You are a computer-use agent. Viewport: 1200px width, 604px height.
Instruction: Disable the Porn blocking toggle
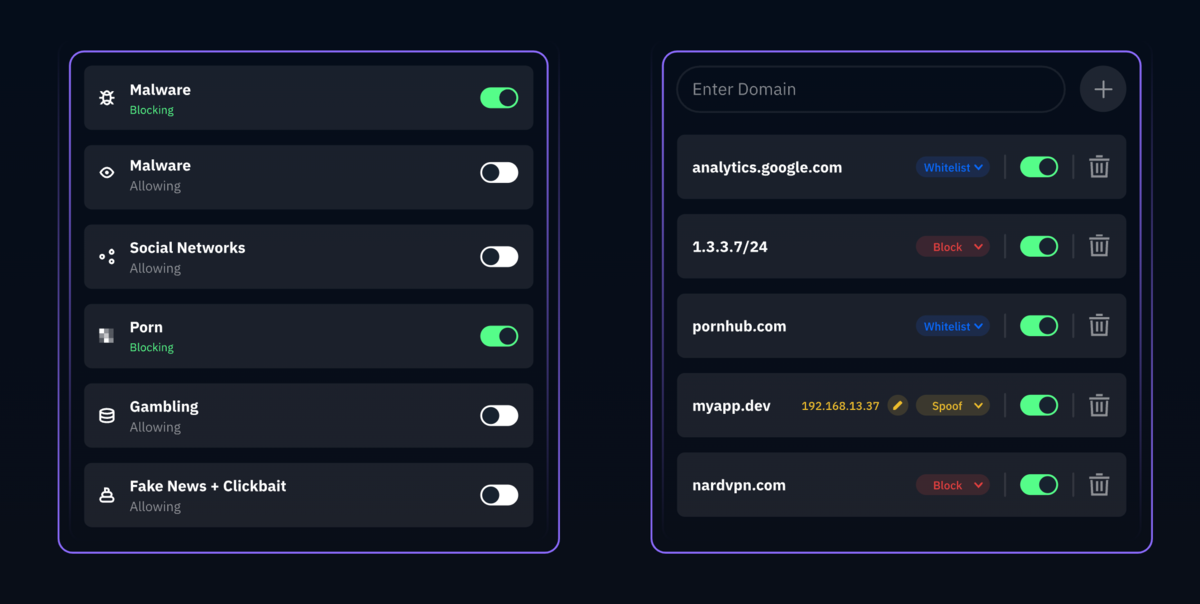pyautogui.click(x=499, y=336)
